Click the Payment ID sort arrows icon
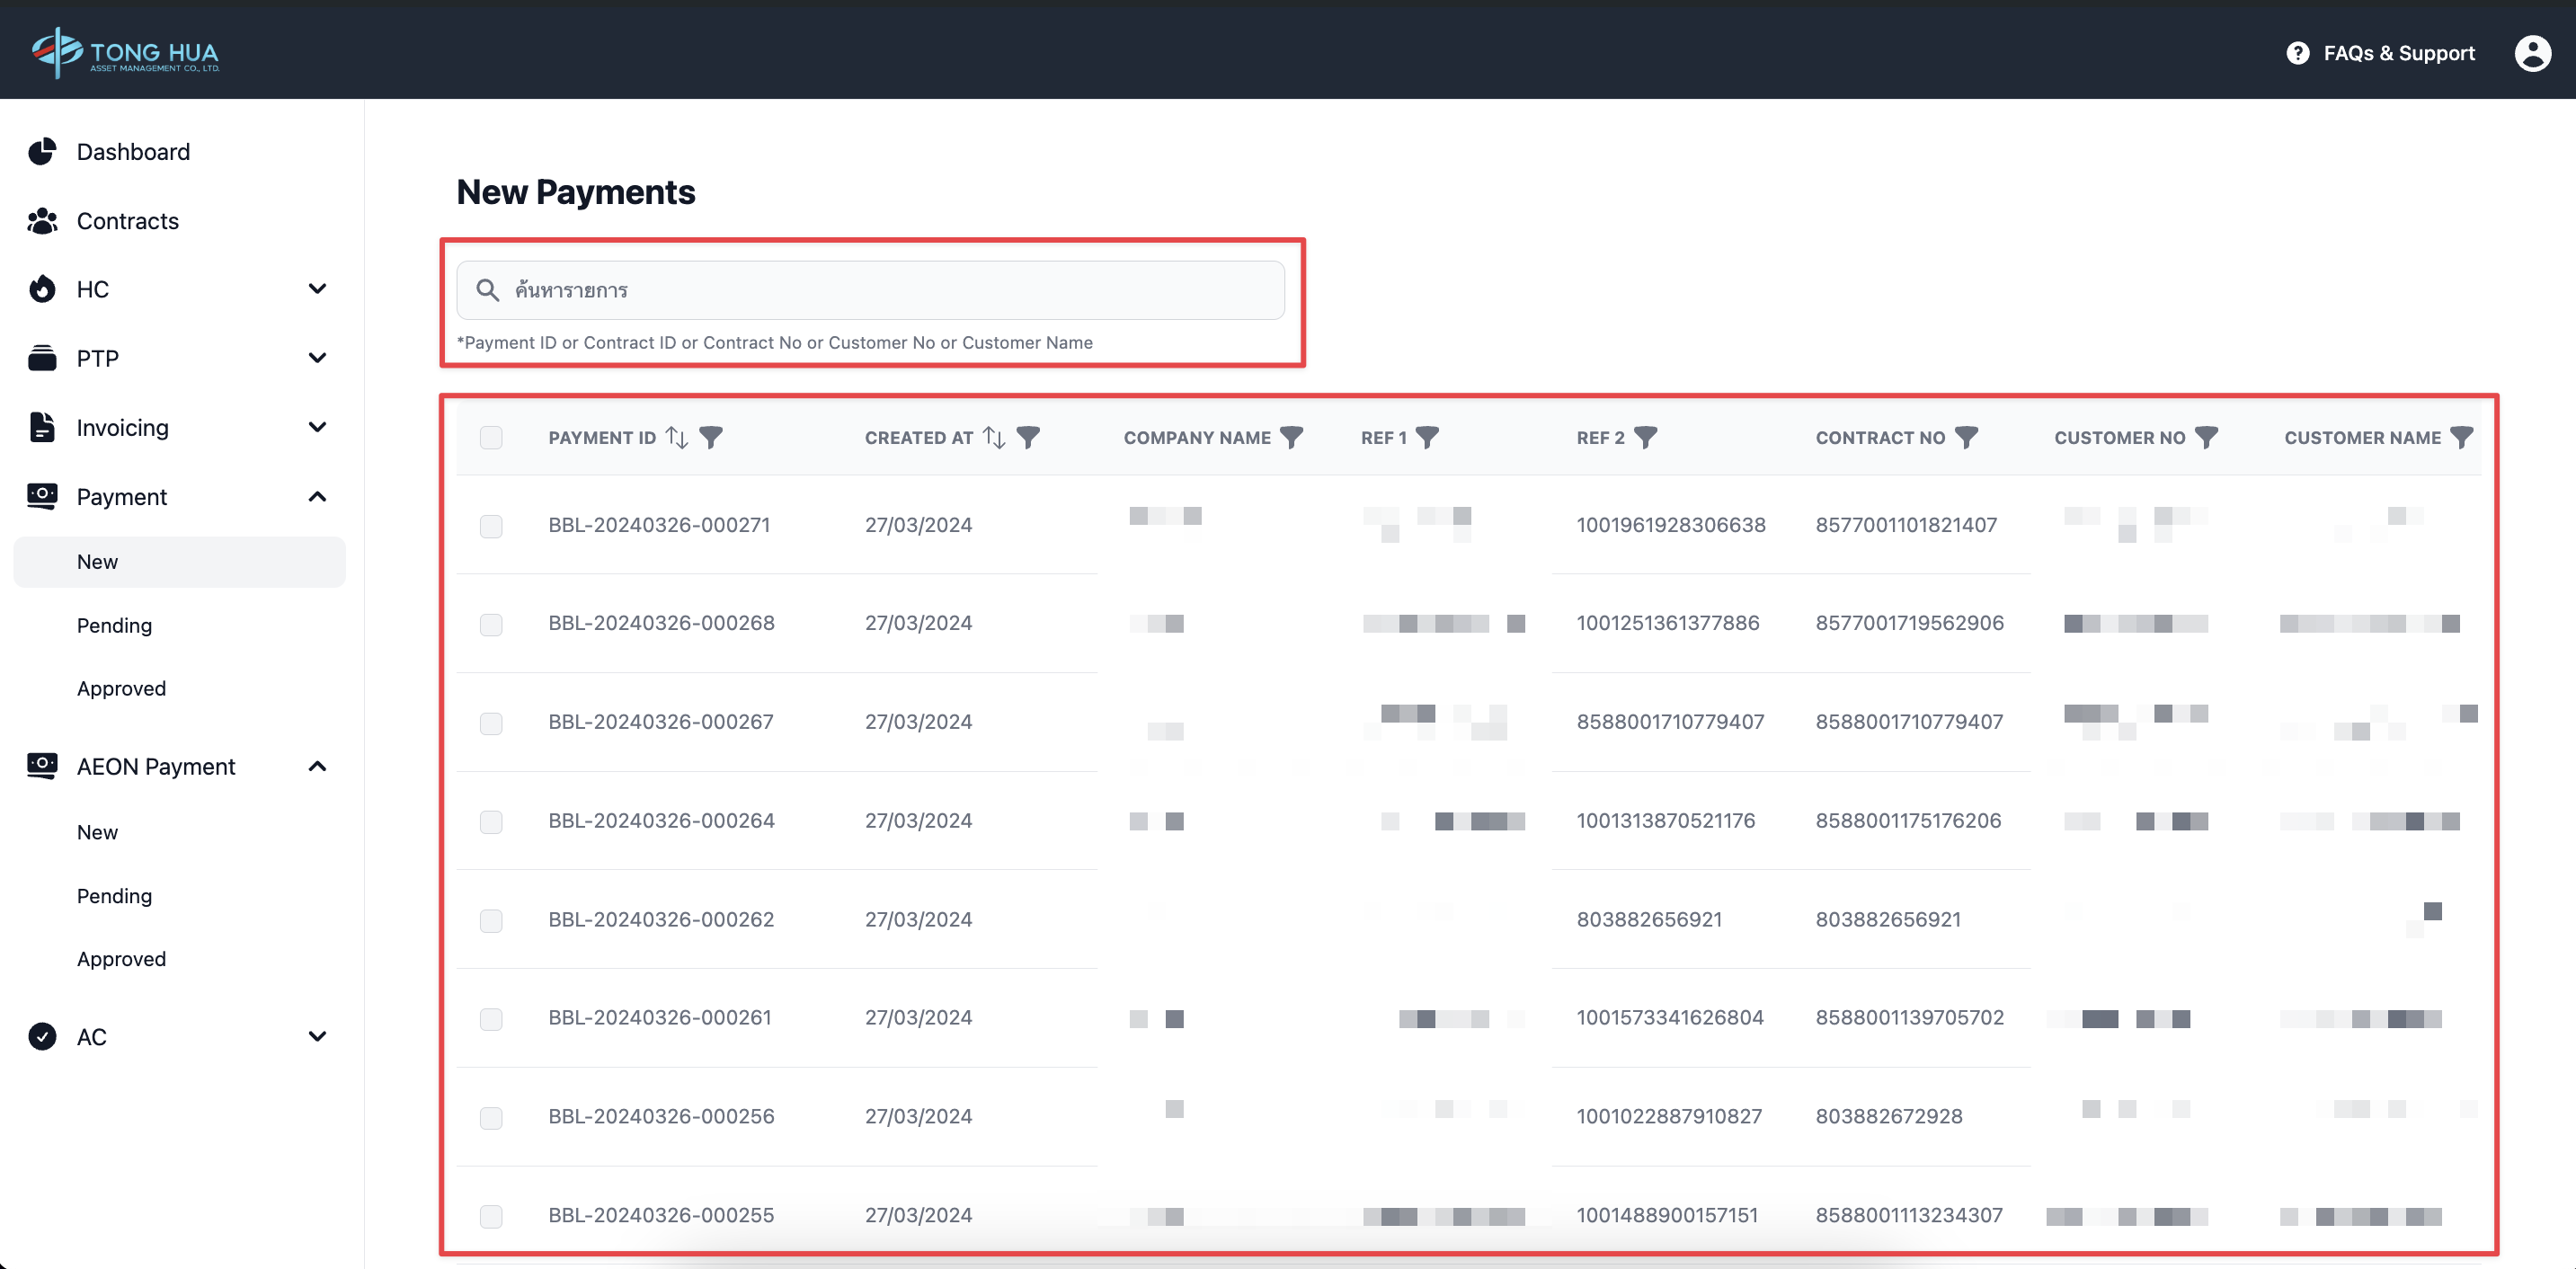2576x1269 pixels. [677, 437]
